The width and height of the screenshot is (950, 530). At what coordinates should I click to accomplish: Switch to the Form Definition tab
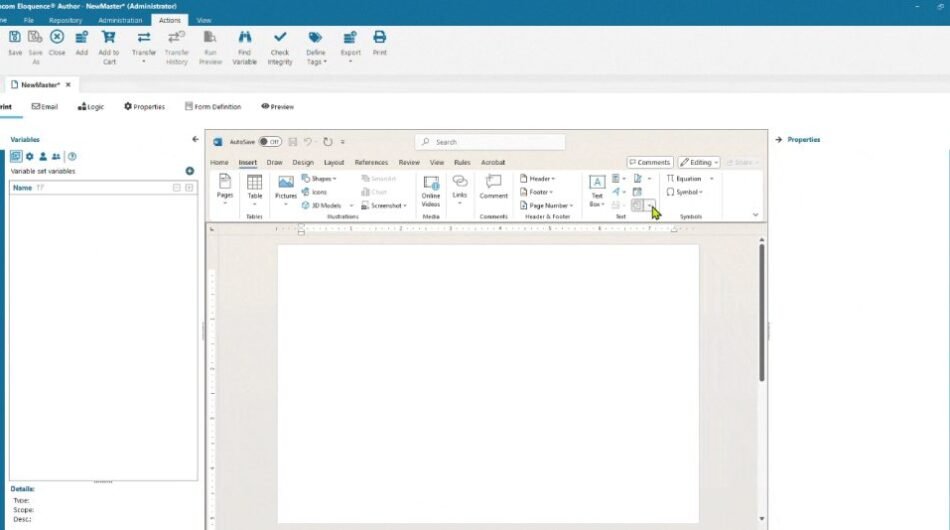coord(212,106)
